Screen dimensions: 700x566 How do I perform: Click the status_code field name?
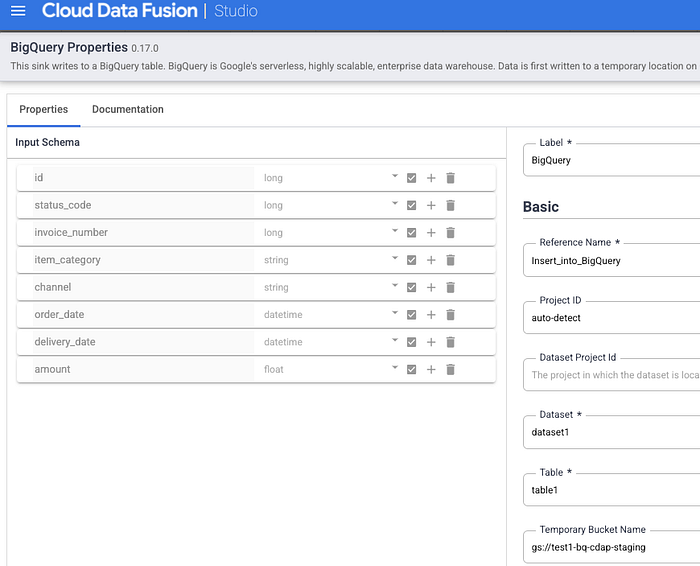point(143,205)
